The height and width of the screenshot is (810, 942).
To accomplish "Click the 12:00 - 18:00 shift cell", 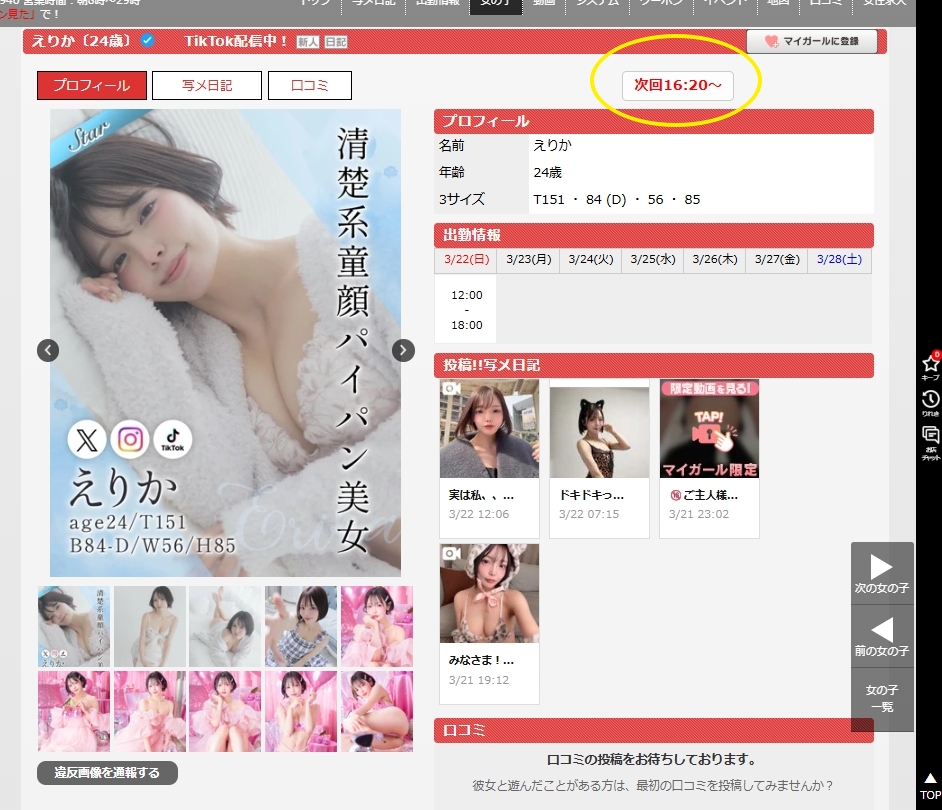I will (466, 309).
